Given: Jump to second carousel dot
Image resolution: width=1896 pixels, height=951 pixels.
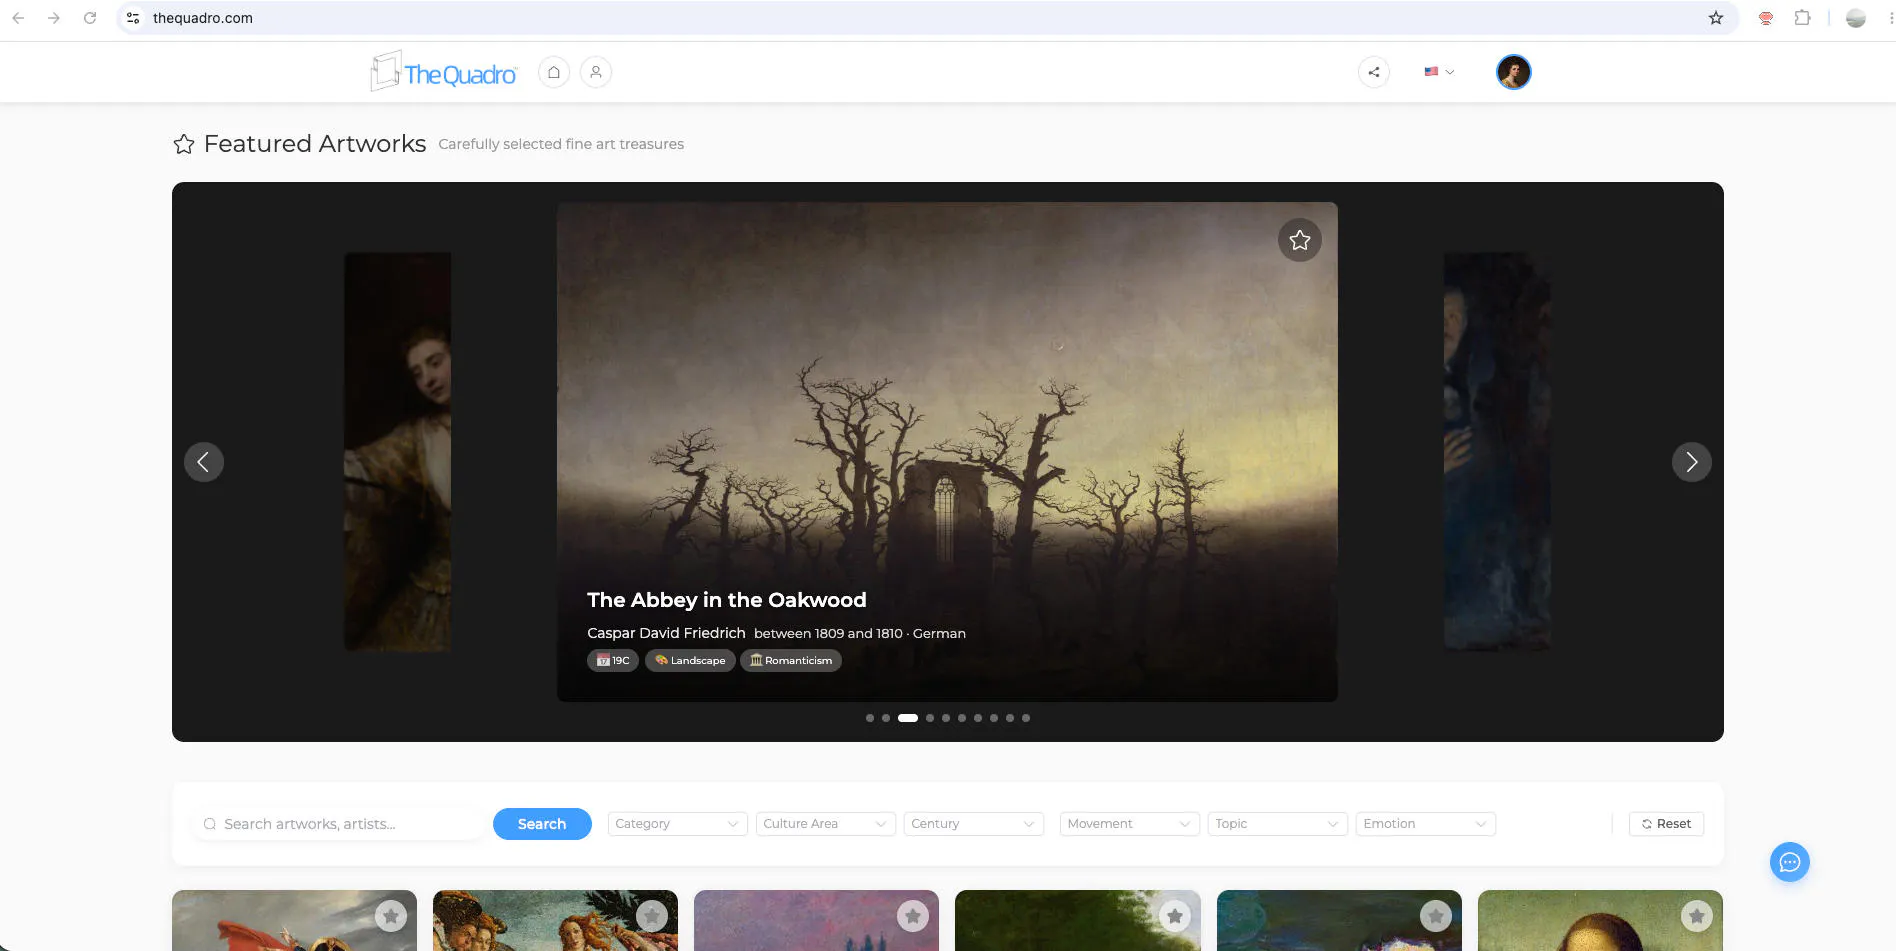Looking at the screenshot, I should (886, 718).
